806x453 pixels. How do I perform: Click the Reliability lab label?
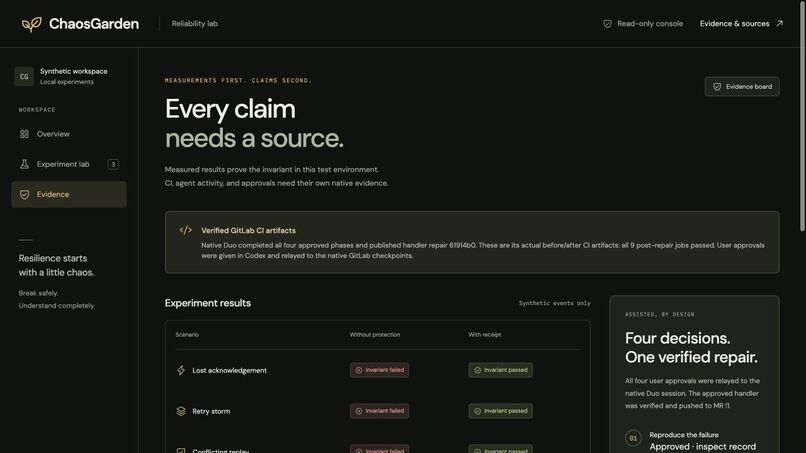(195, 24)
